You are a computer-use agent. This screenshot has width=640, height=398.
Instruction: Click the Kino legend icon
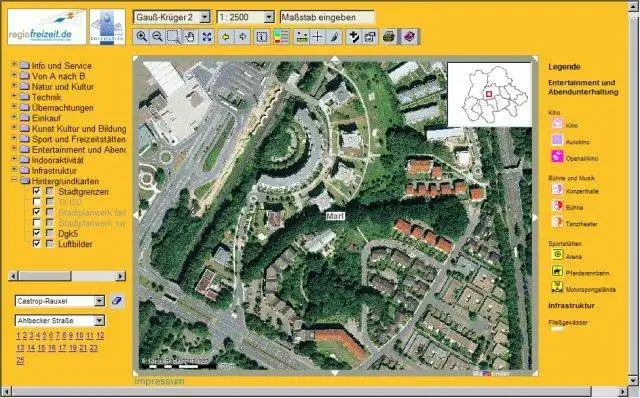click(557, 123)
